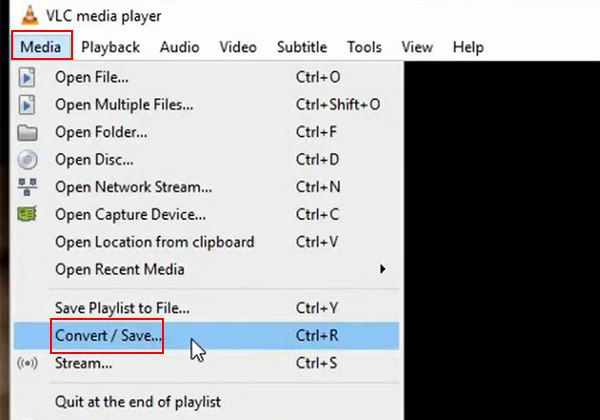Click the Open Multiple Files icon
The height and width of the screenshot is (420, 600).
pyautogui.click(x=27, y=105)
